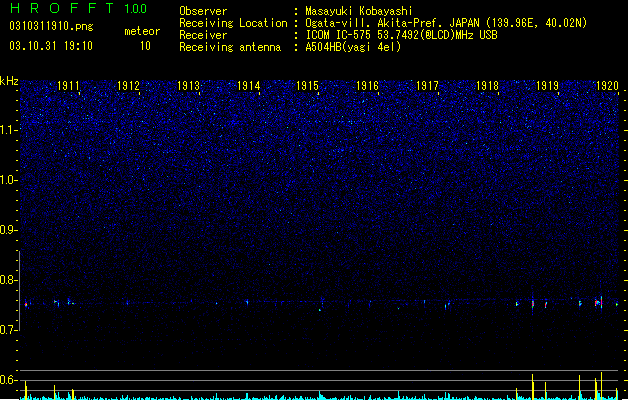Screen dimensions: 629x400
Task: Click the 1911 time axis label
Action: (69, 86)
